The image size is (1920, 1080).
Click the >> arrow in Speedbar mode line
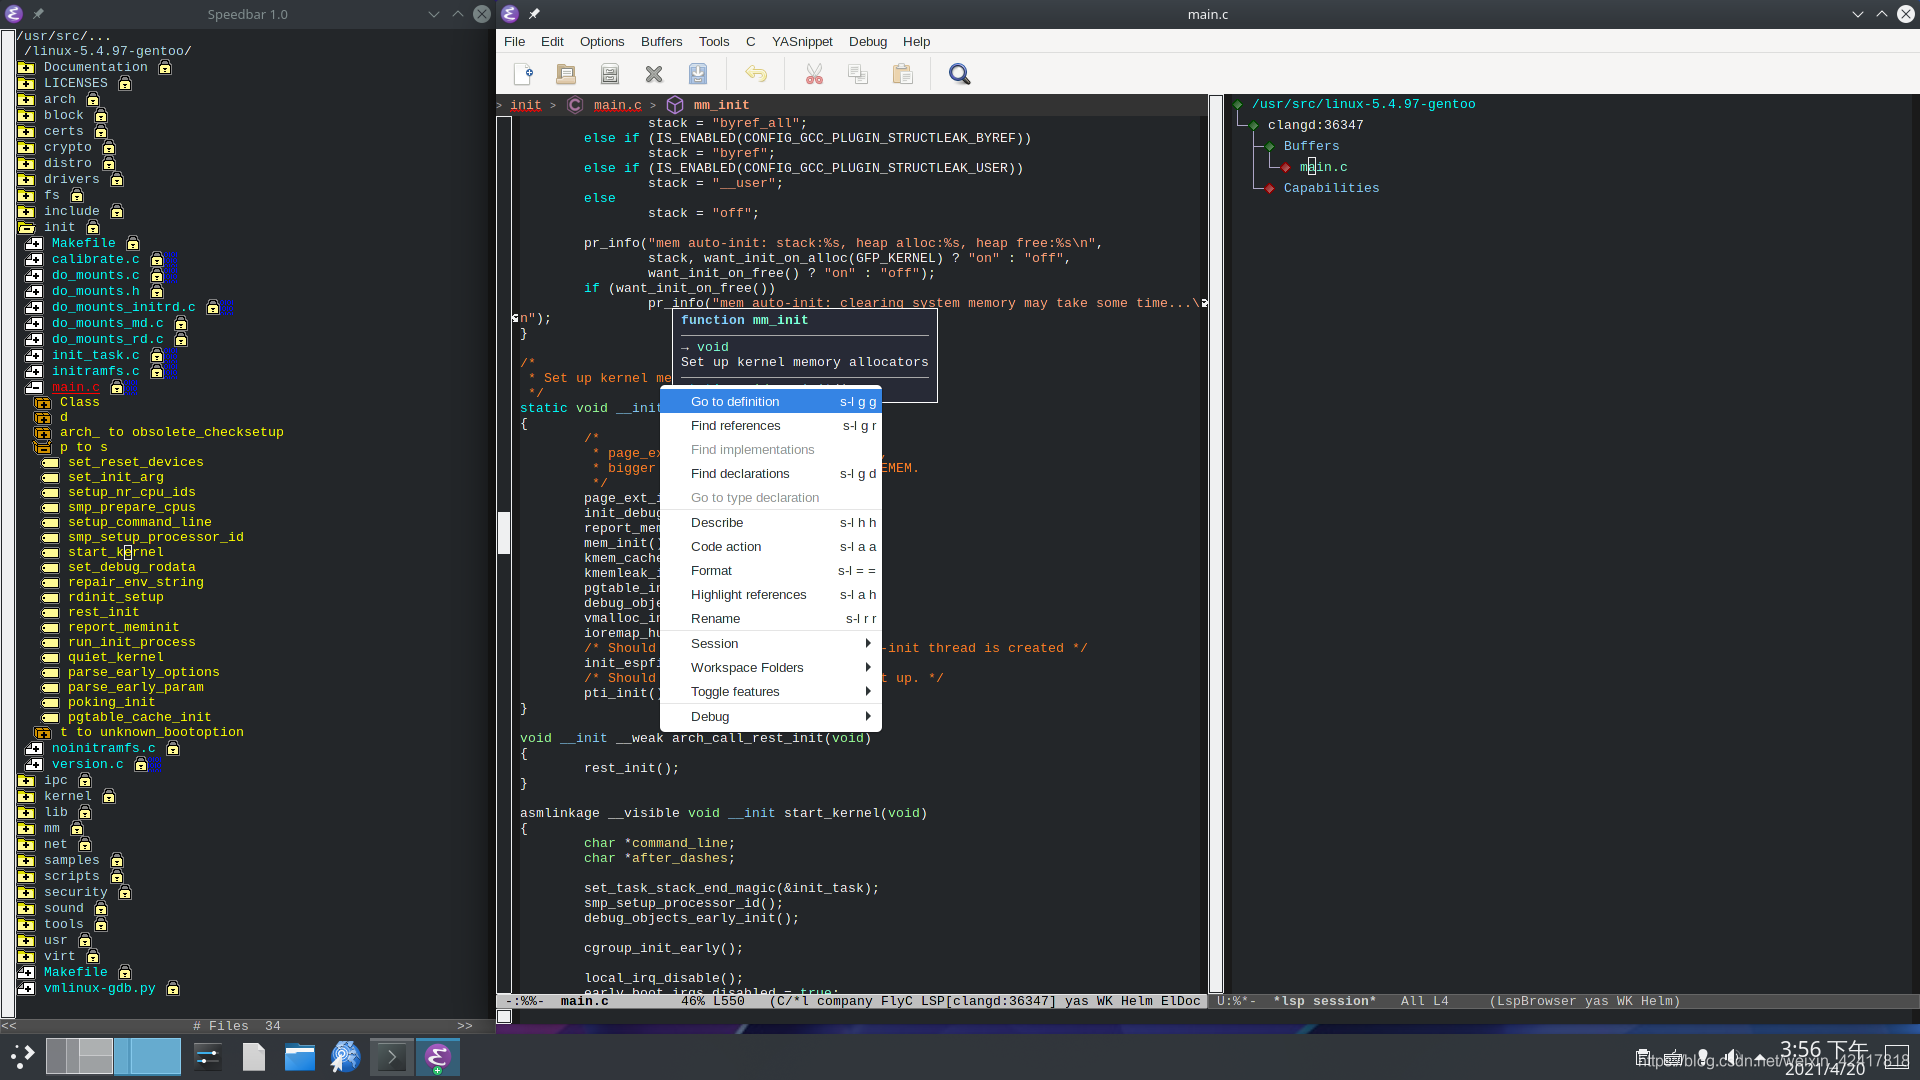click(465, 1026)
